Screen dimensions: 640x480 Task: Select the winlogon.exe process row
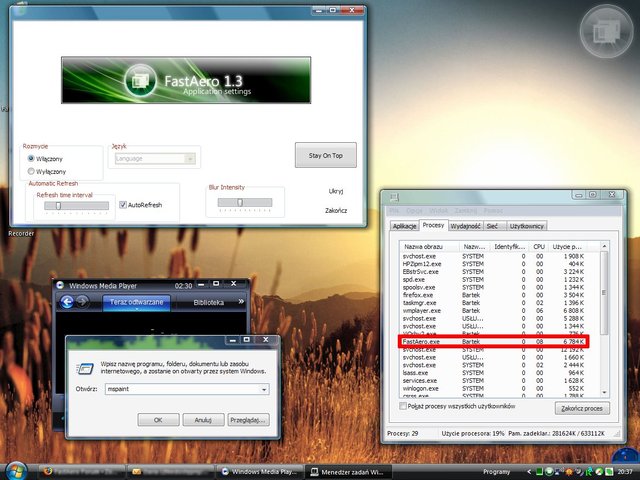[x=494, y=388]
